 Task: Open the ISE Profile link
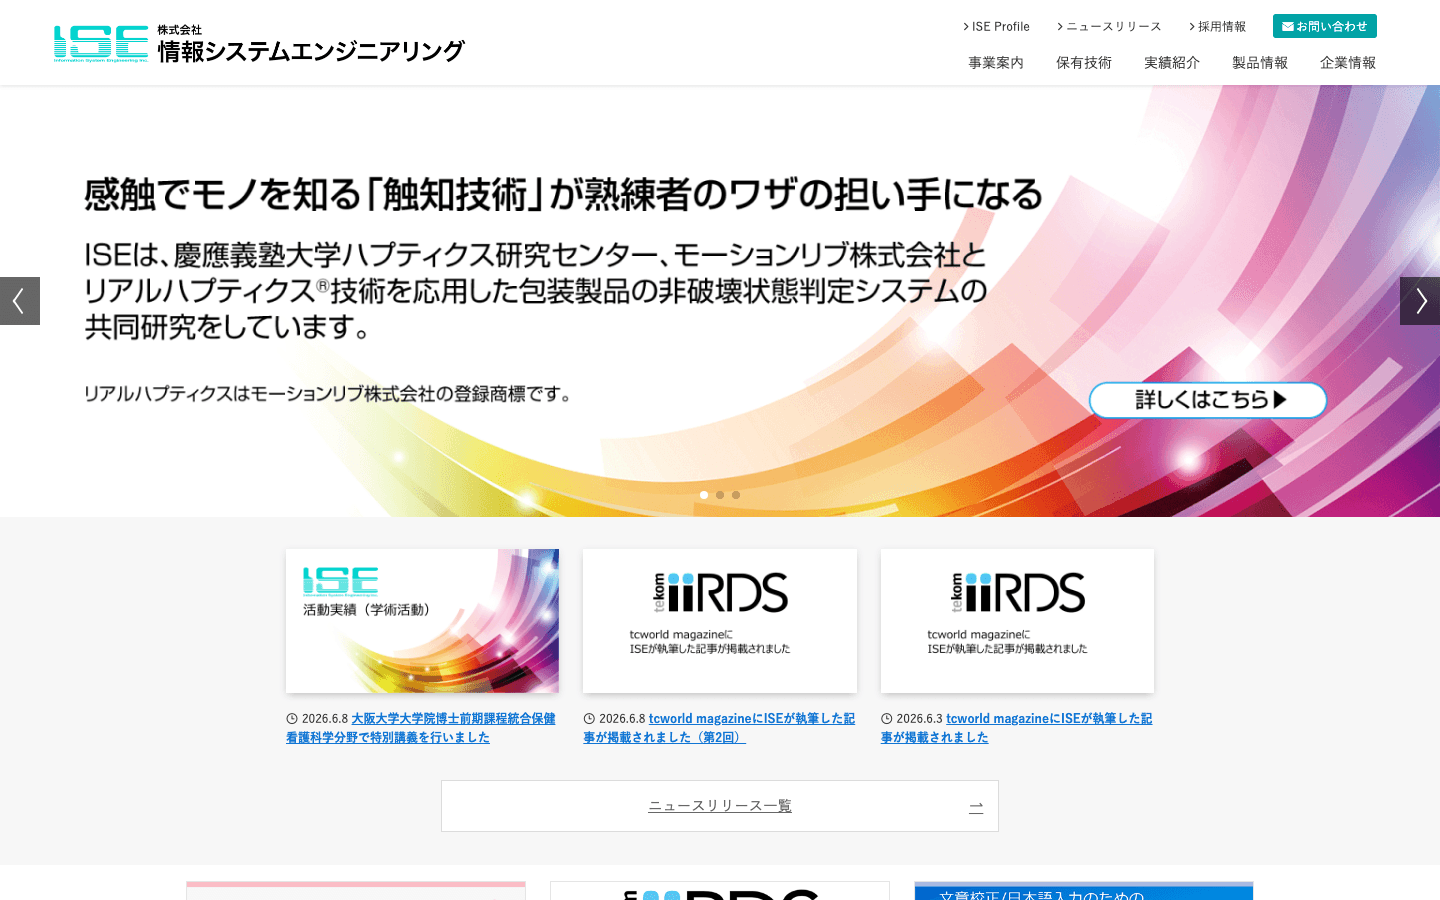[996, 27]
